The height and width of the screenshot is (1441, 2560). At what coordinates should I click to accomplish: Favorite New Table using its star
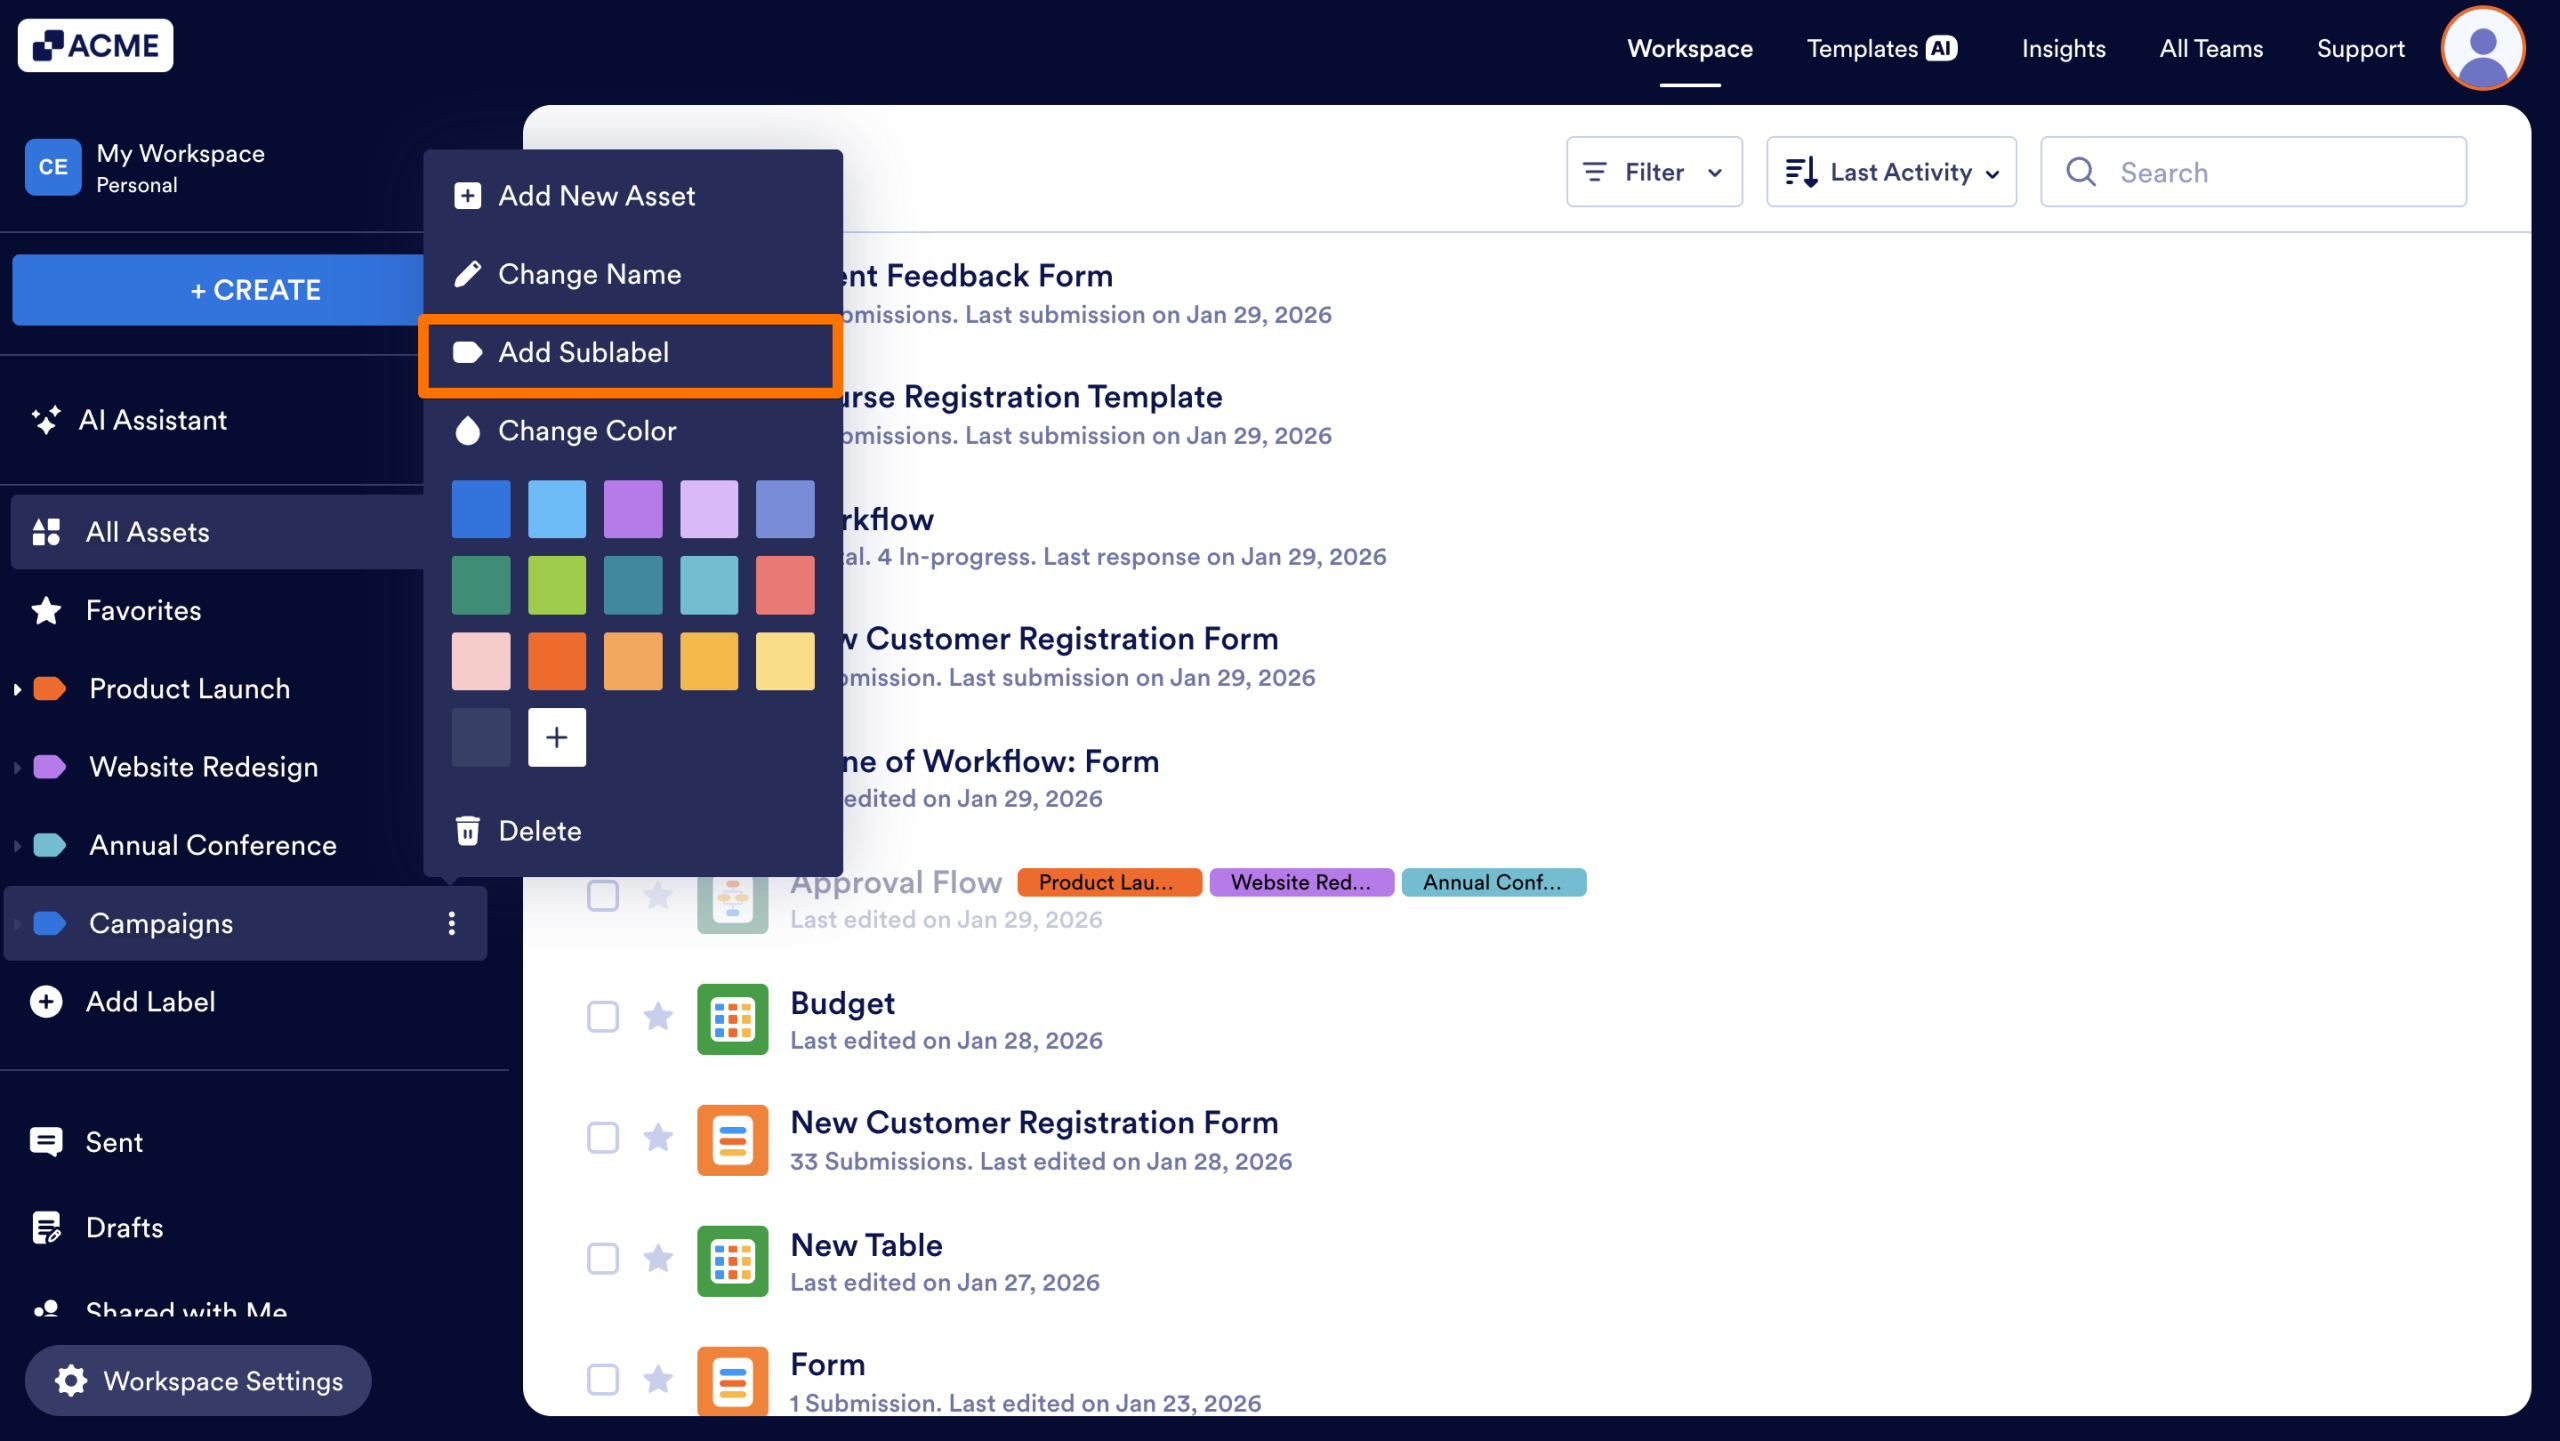coord(659,1259)
